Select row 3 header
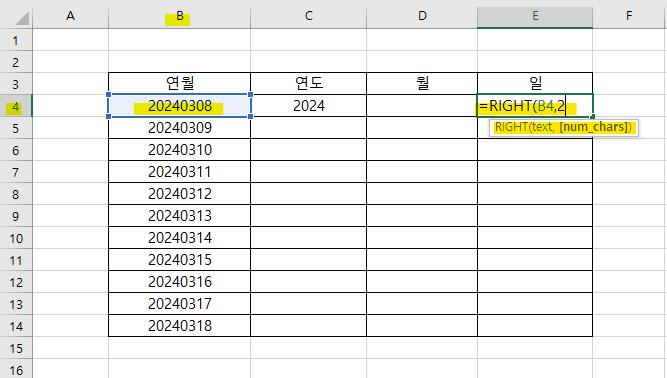The height and width of the screenshot is (378, 667). pyautogui.click(x=16, y=84)
